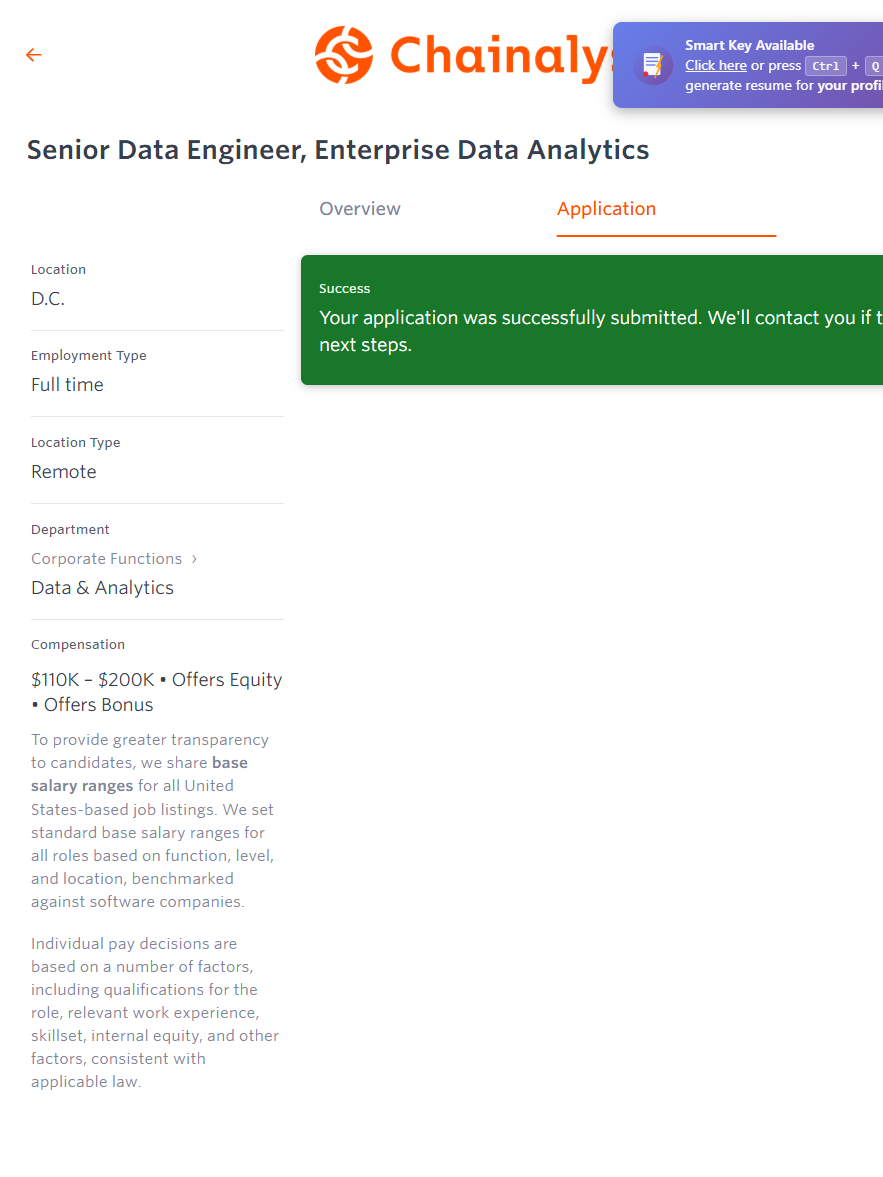This screenshot has height=1177, width=883.
Task: Click the Data & Analytics department
Action: click(x=102, y=588)
